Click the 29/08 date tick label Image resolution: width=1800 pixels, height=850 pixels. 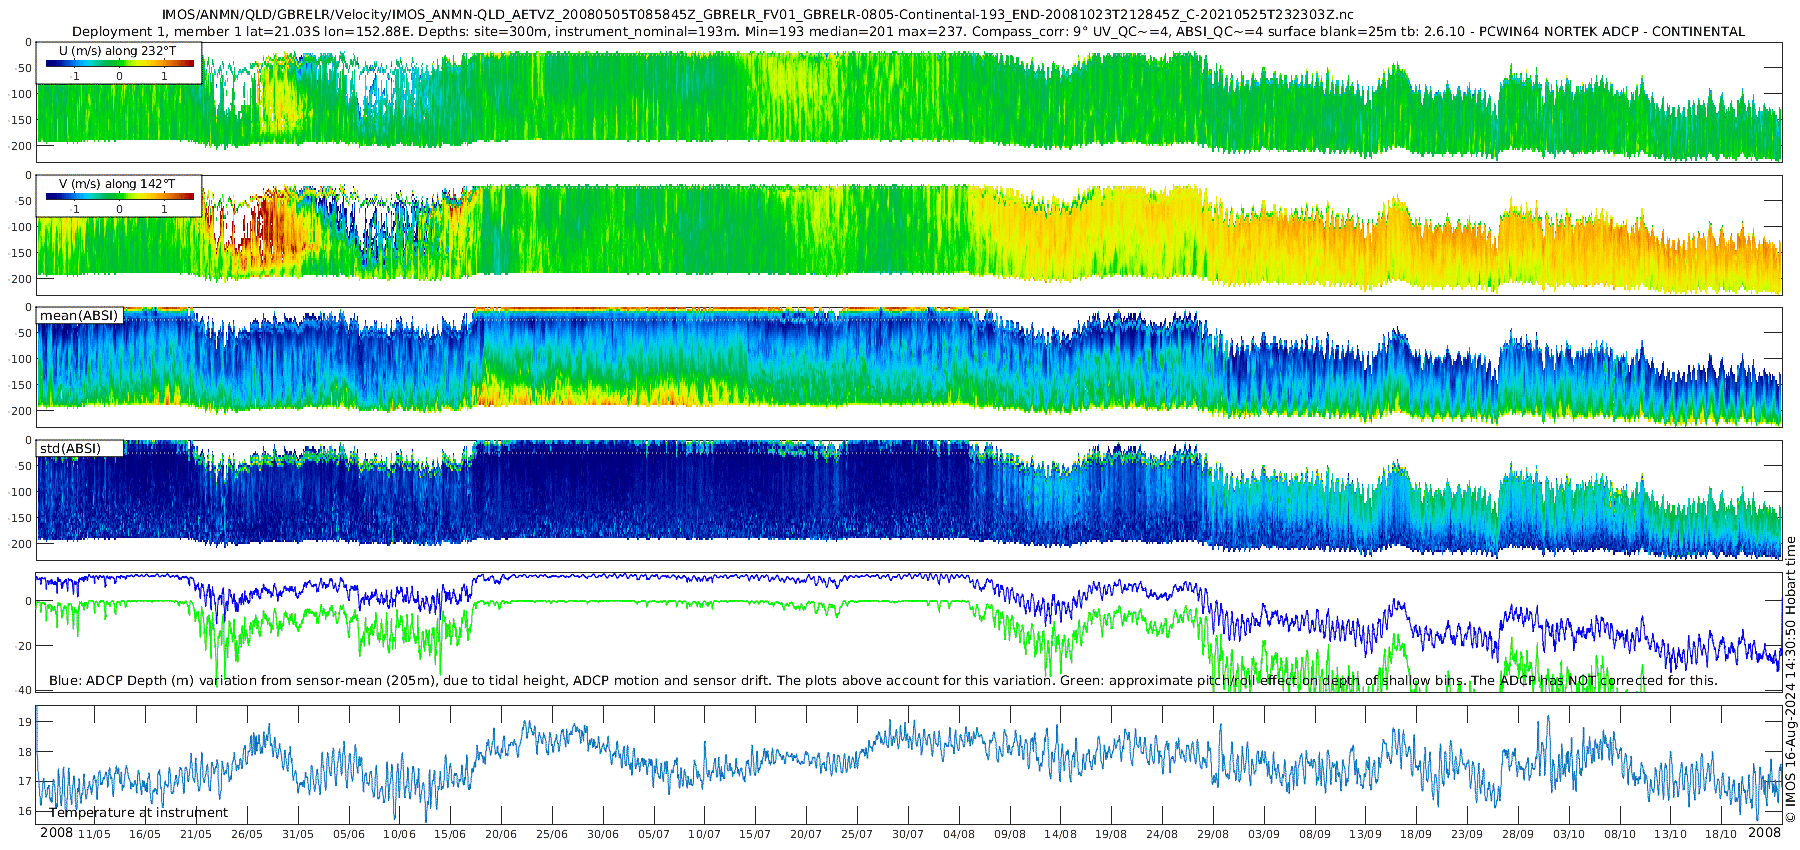tap(1213, 834)
